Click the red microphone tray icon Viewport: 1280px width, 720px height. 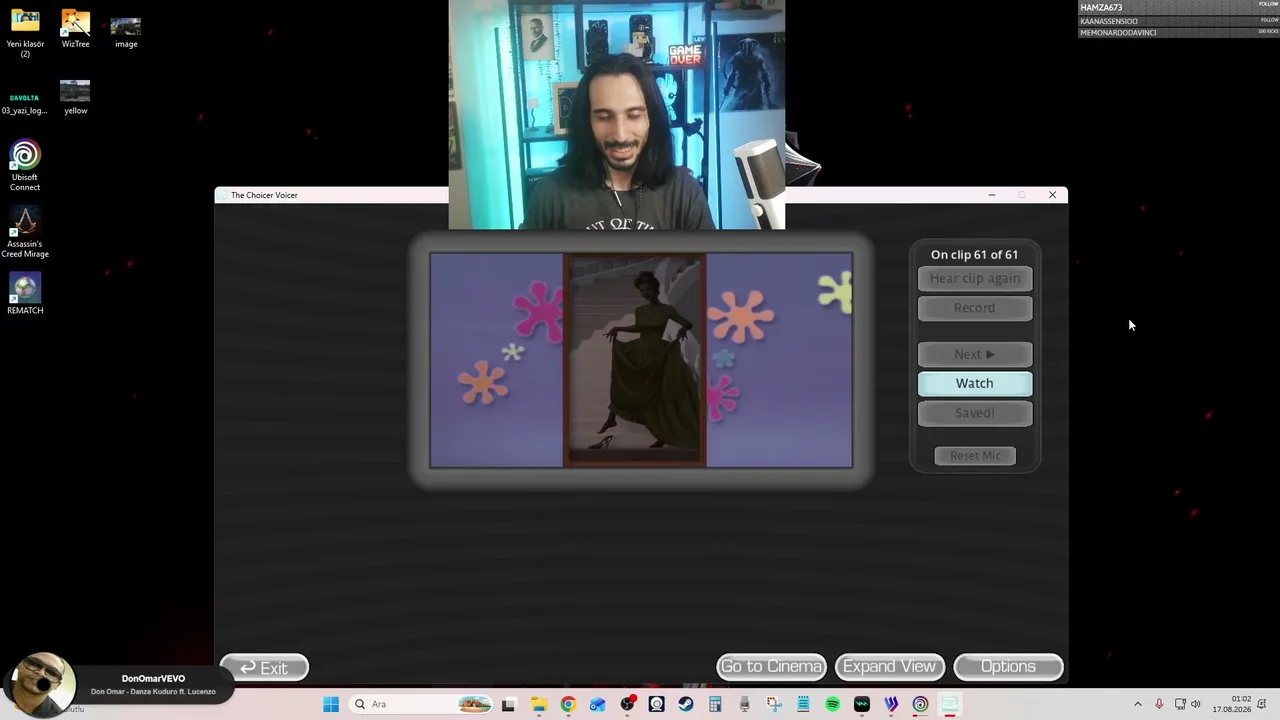(1159, 704)
